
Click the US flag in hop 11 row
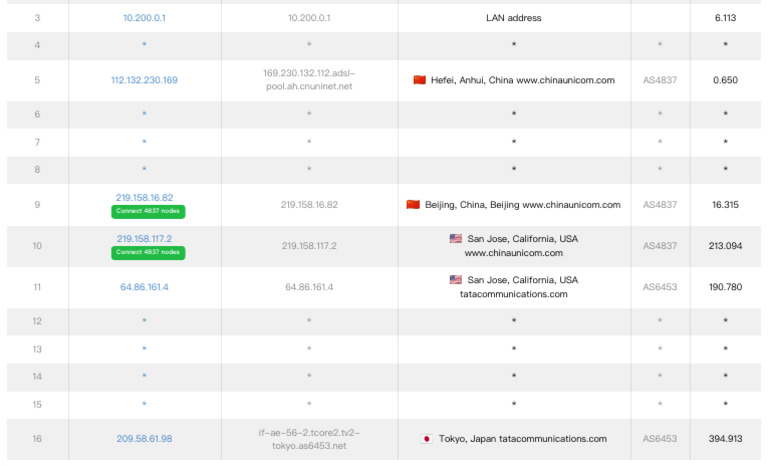456,281
